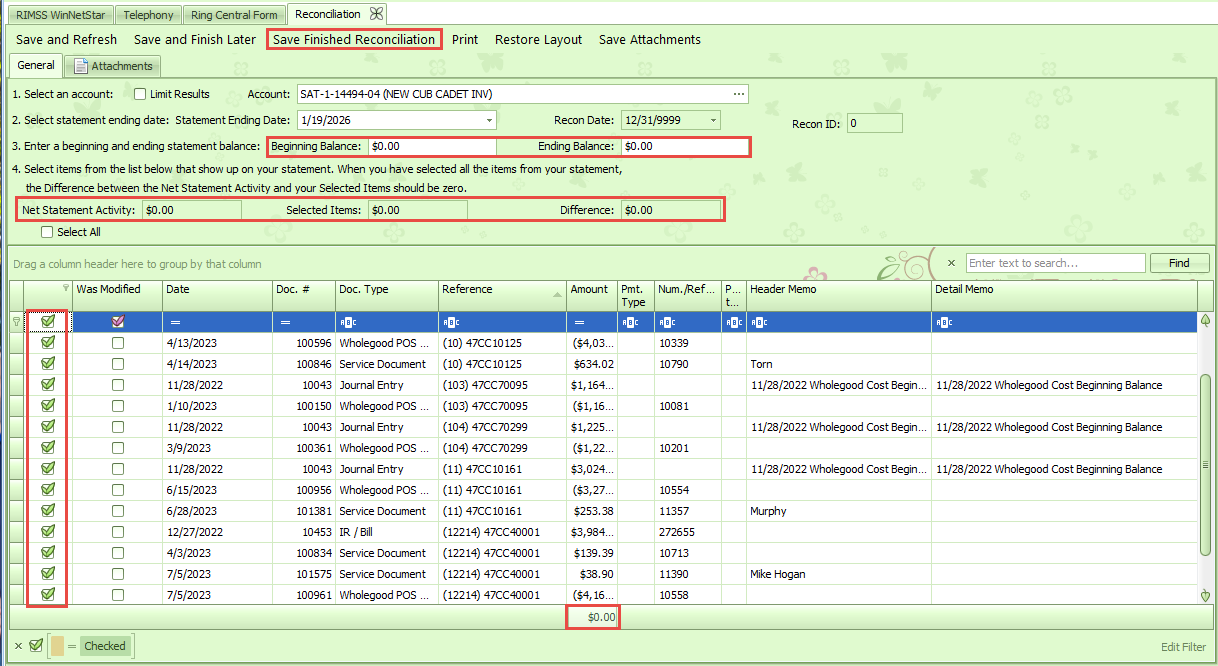Click the Attachments tab document icon

[81, 66]
